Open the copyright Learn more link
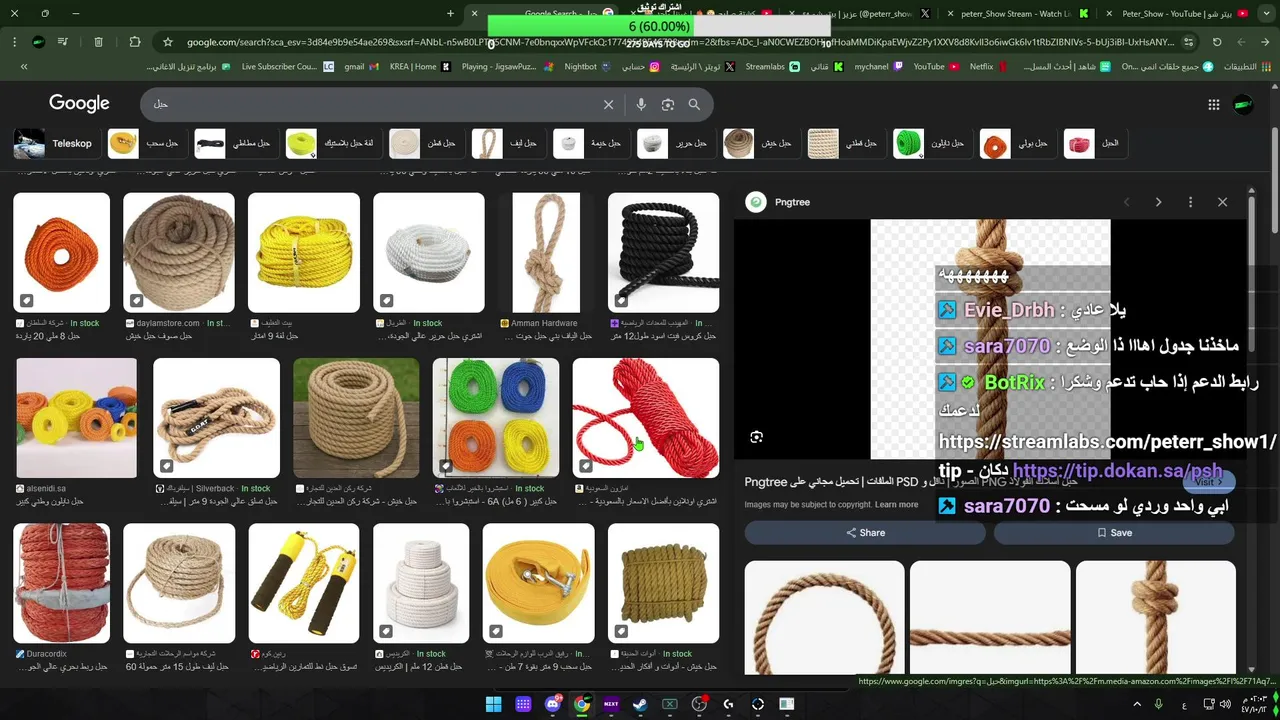1280x720 pixels. tap(896, 504)
